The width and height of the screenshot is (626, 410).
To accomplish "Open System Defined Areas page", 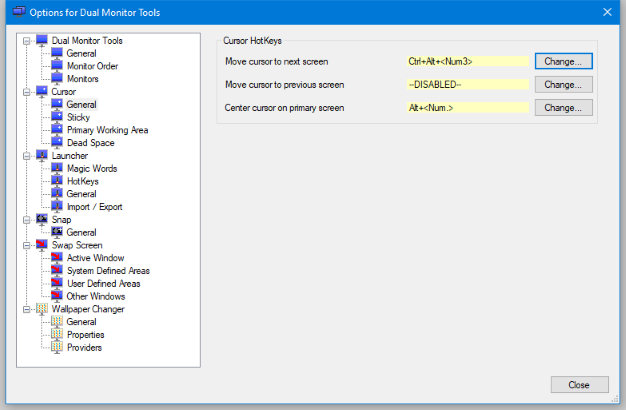I will click(x=108, y=270).
